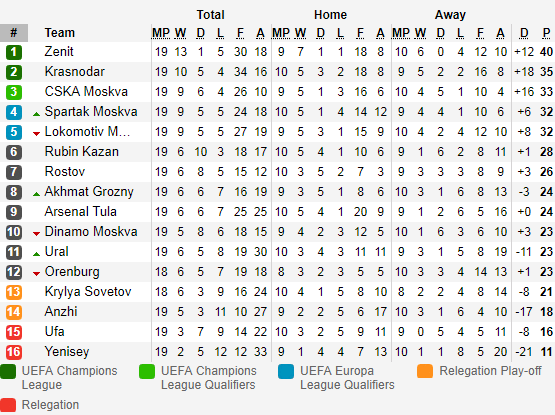Click the # rank column header
Viewport: 555px width, 415px height.
point(14,33)
